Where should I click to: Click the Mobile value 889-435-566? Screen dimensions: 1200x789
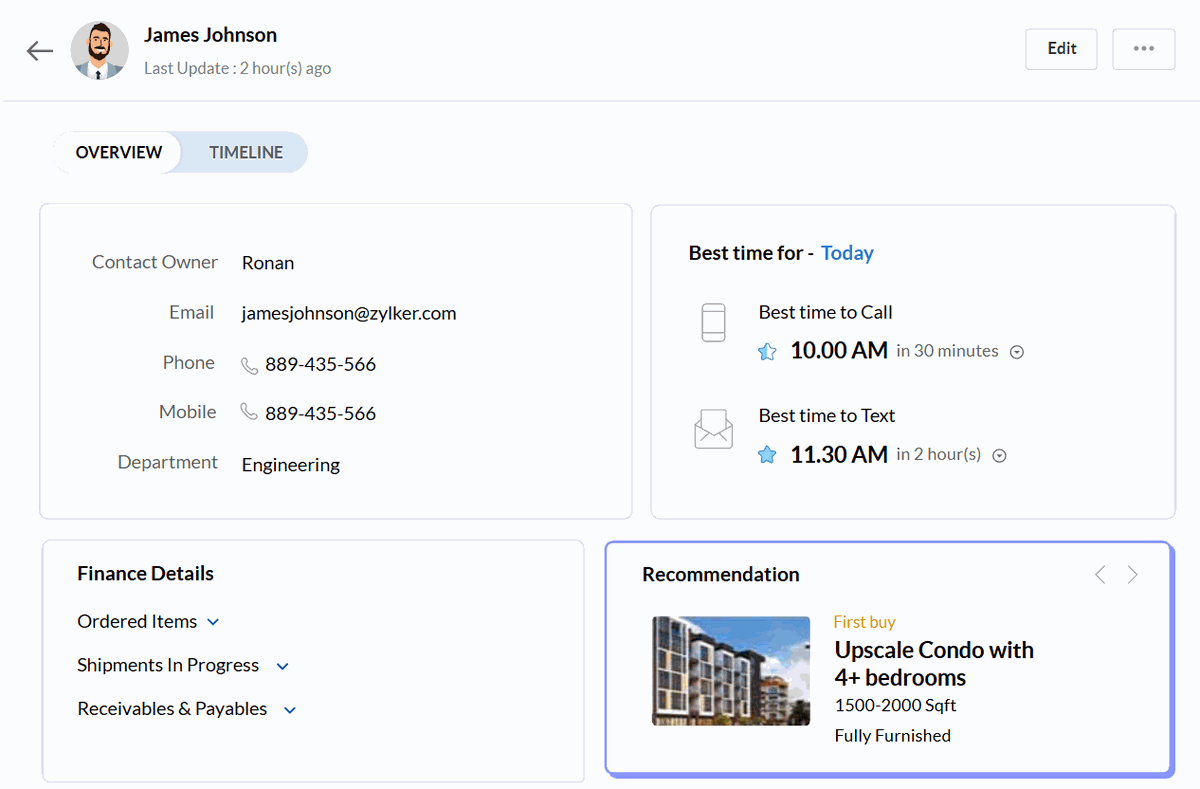[x=320, y=413]
